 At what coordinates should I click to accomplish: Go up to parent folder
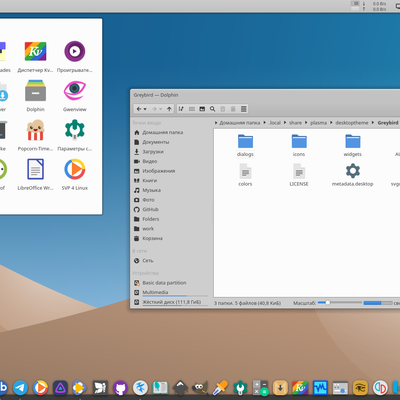169,109
